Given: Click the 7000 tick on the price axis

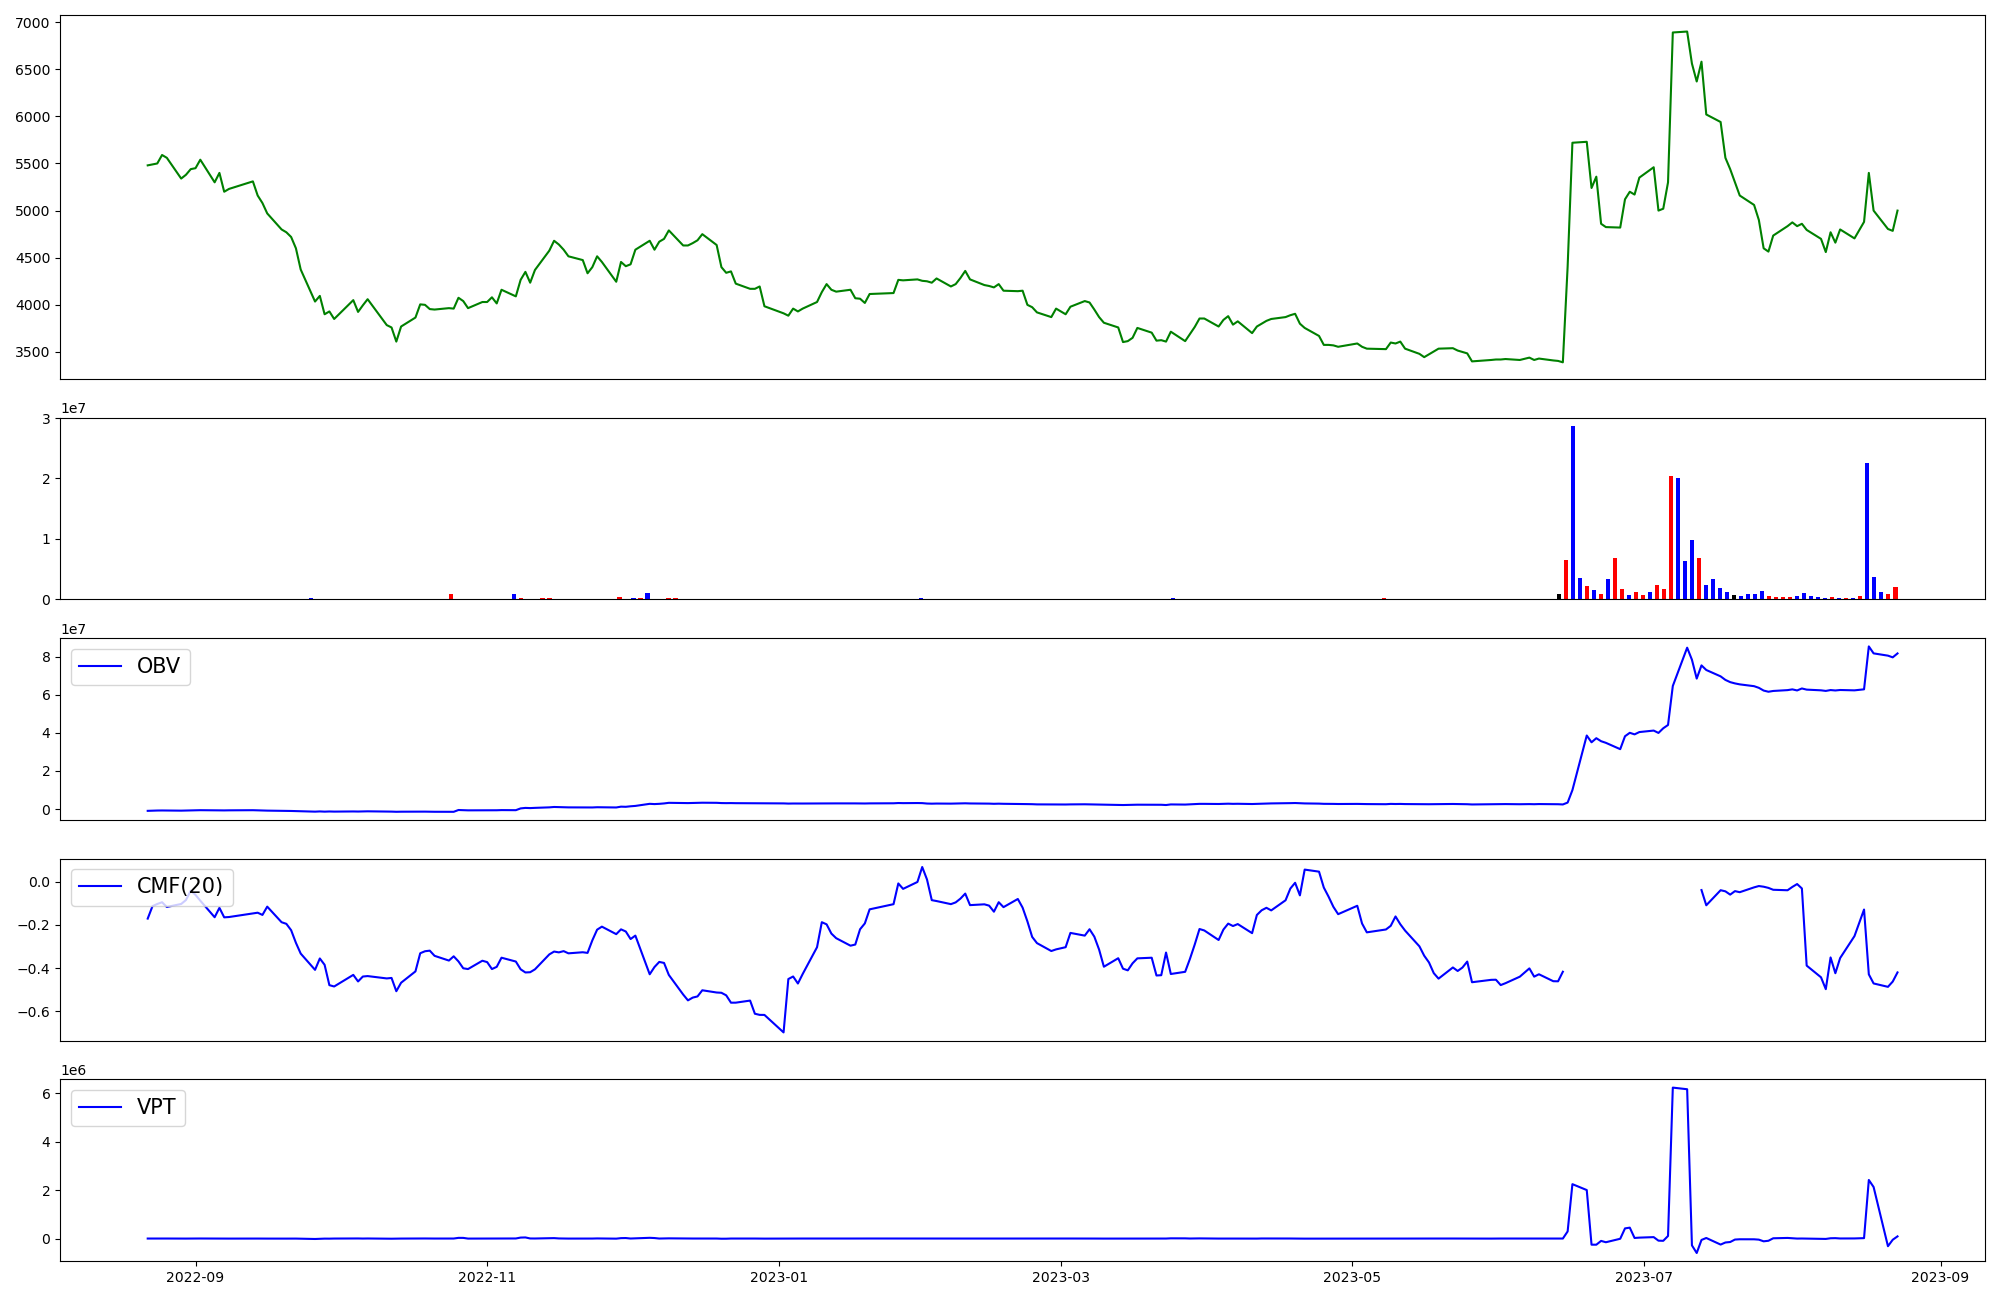Looking at the screenshot, I should [x=32, y=23].
